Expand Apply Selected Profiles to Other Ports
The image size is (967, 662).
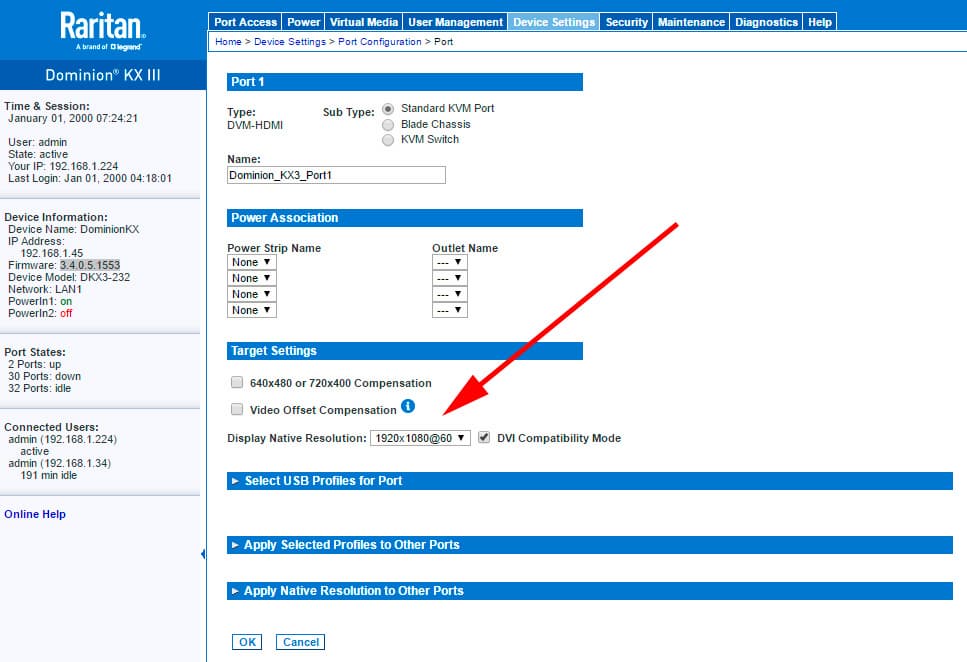pyautogui.click(x=590, y=545)
